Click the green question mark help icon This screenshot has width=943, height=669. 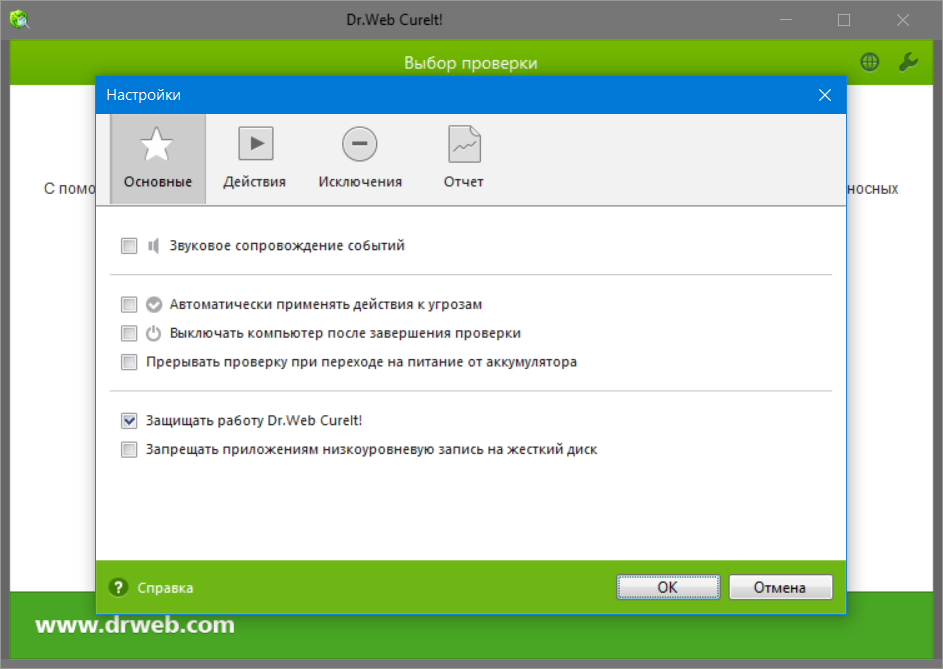(118, 587)
